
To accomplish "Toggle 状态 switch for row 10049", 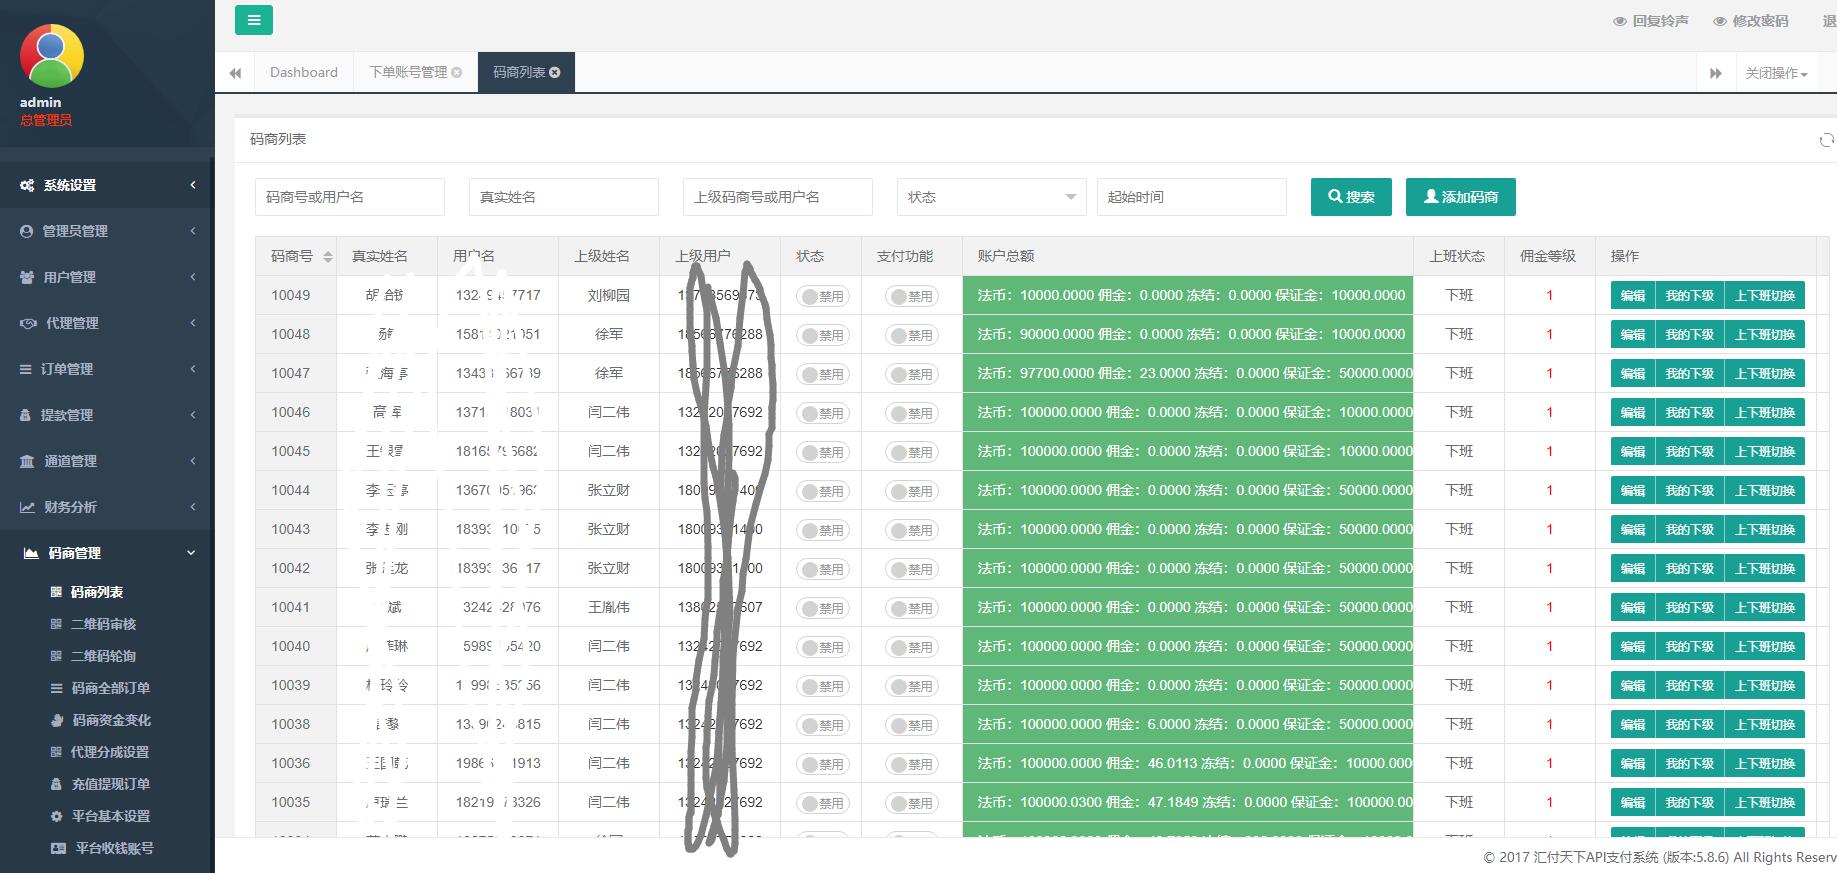I will 822,296.
